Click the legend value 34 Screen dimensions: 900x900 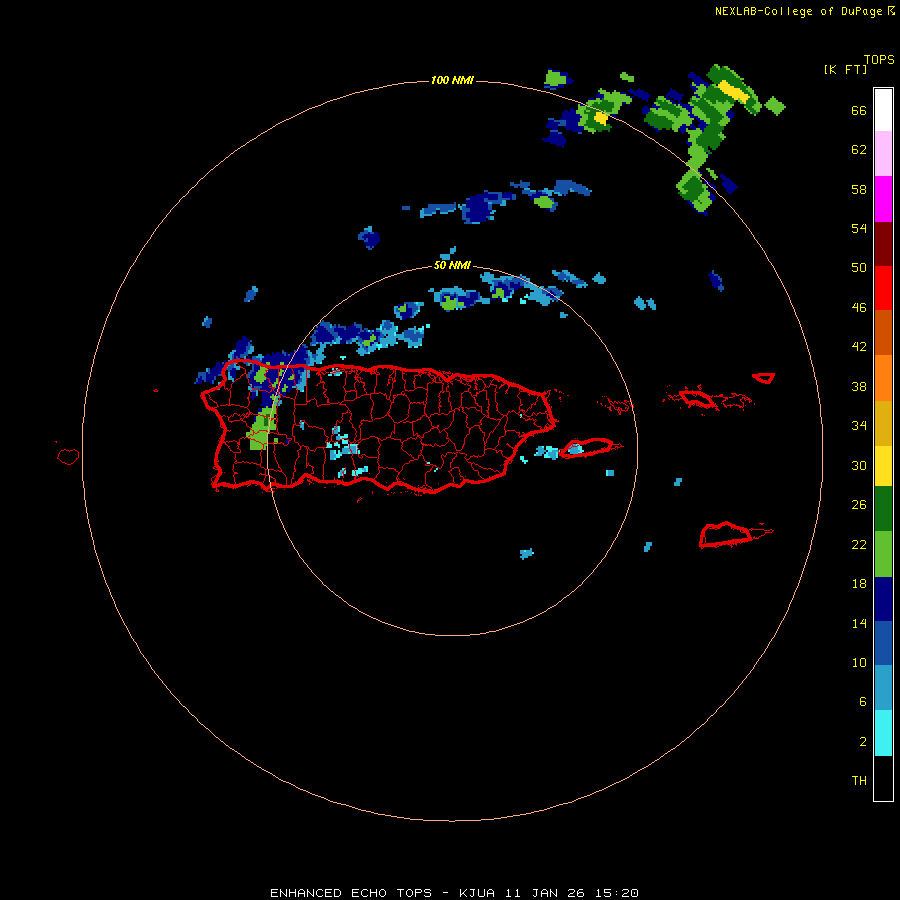859,426
